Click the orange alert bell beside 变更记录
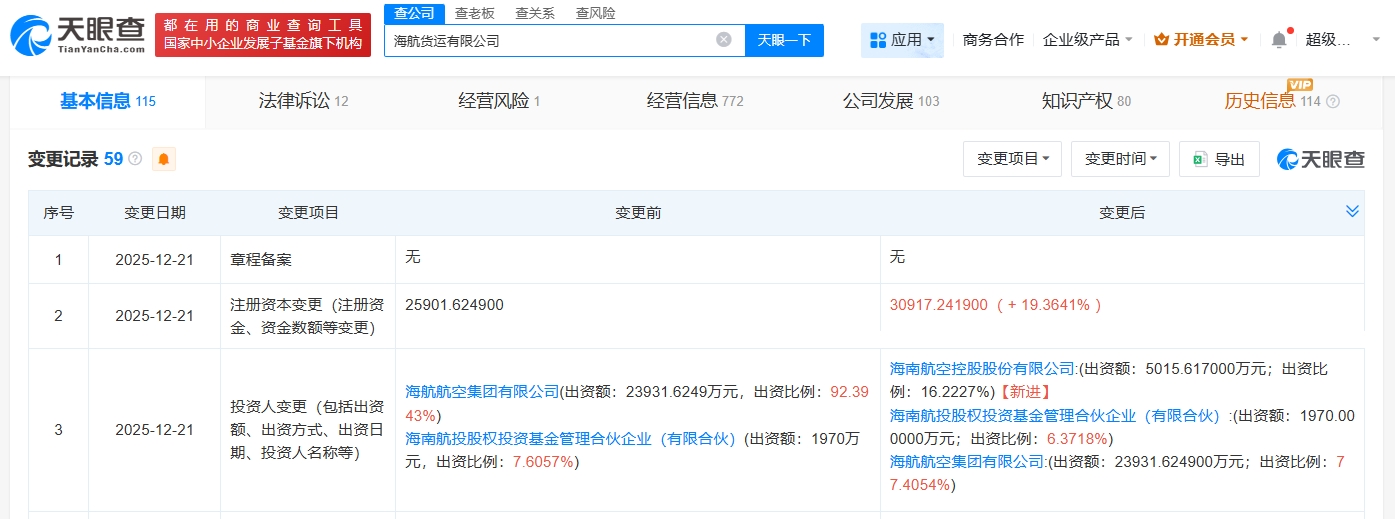 coord(163,159)
